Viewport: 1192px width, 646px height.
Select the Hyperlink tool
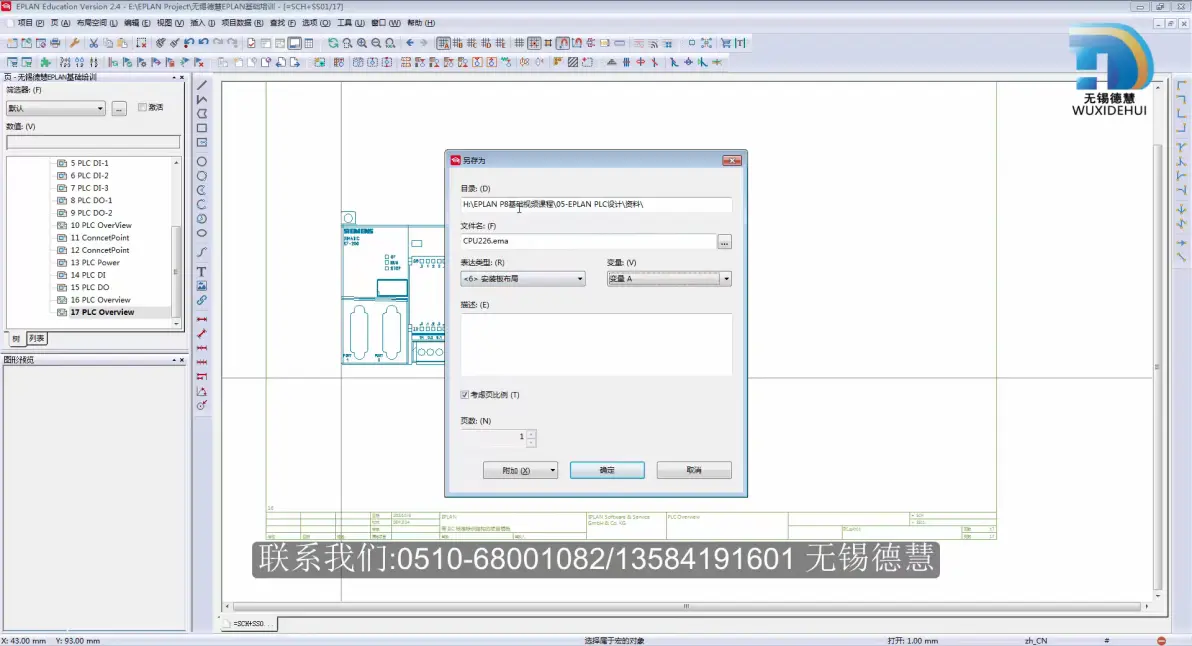click(201, 300)
